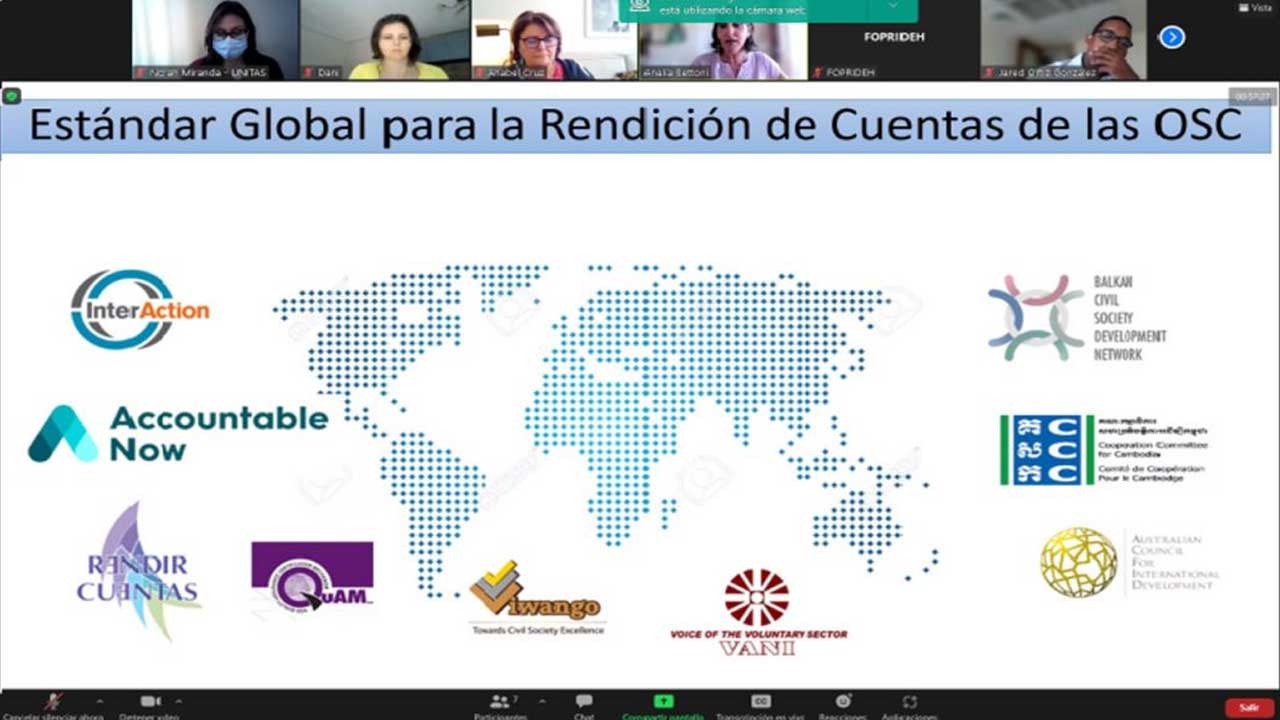Expand video options arrow beside camera
This screenshot has height=720, width=1280.
[178, 701]
